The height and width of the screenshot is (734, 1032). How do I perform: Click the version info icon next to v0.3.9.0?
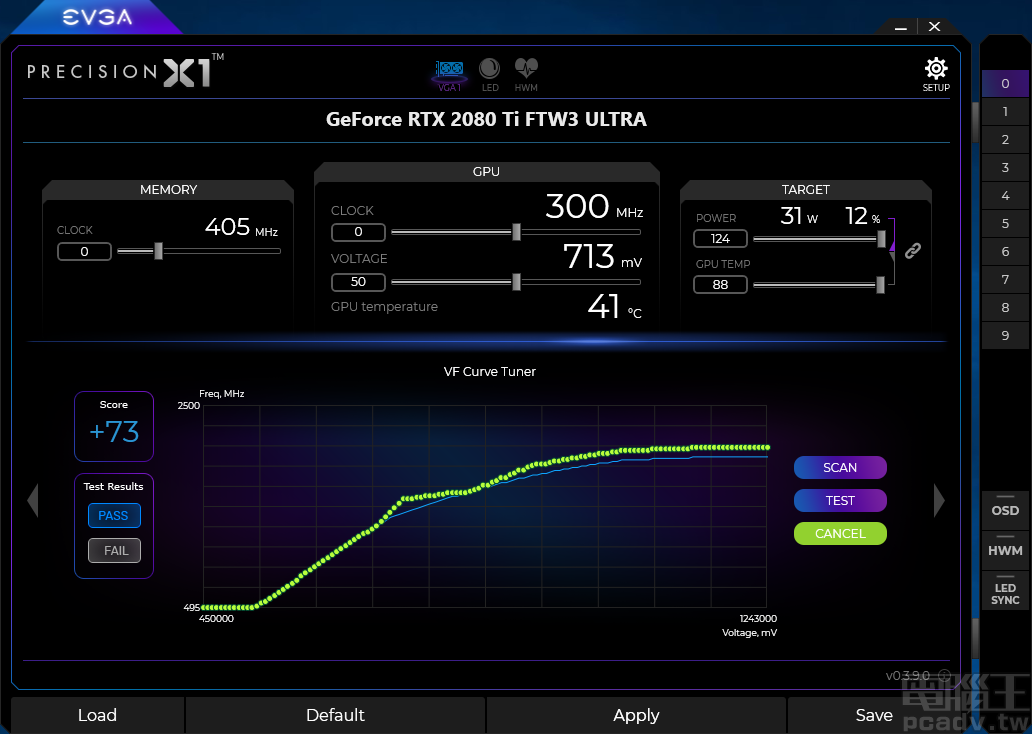pos(944,675)
